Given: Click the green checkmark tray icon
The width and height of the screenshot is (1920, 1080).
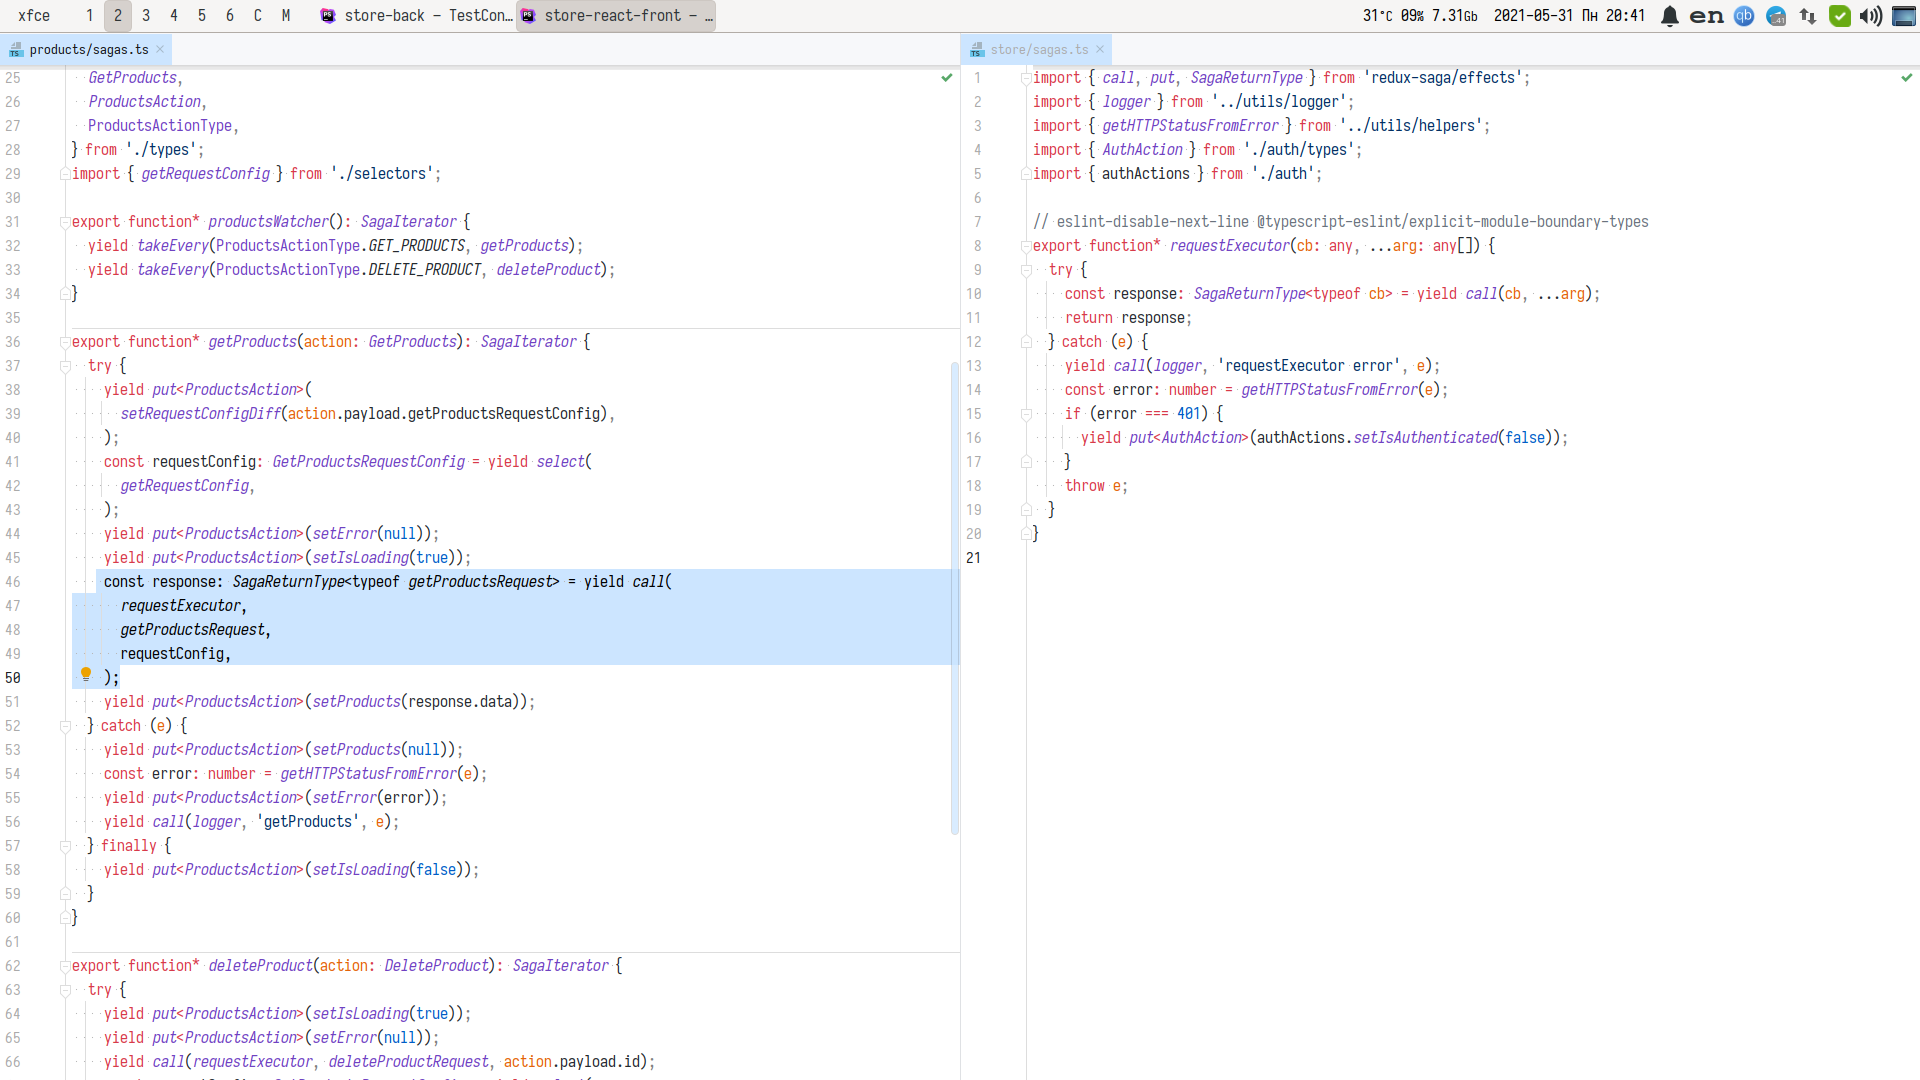Looking at the screenshot, I should click(1839, 16).
